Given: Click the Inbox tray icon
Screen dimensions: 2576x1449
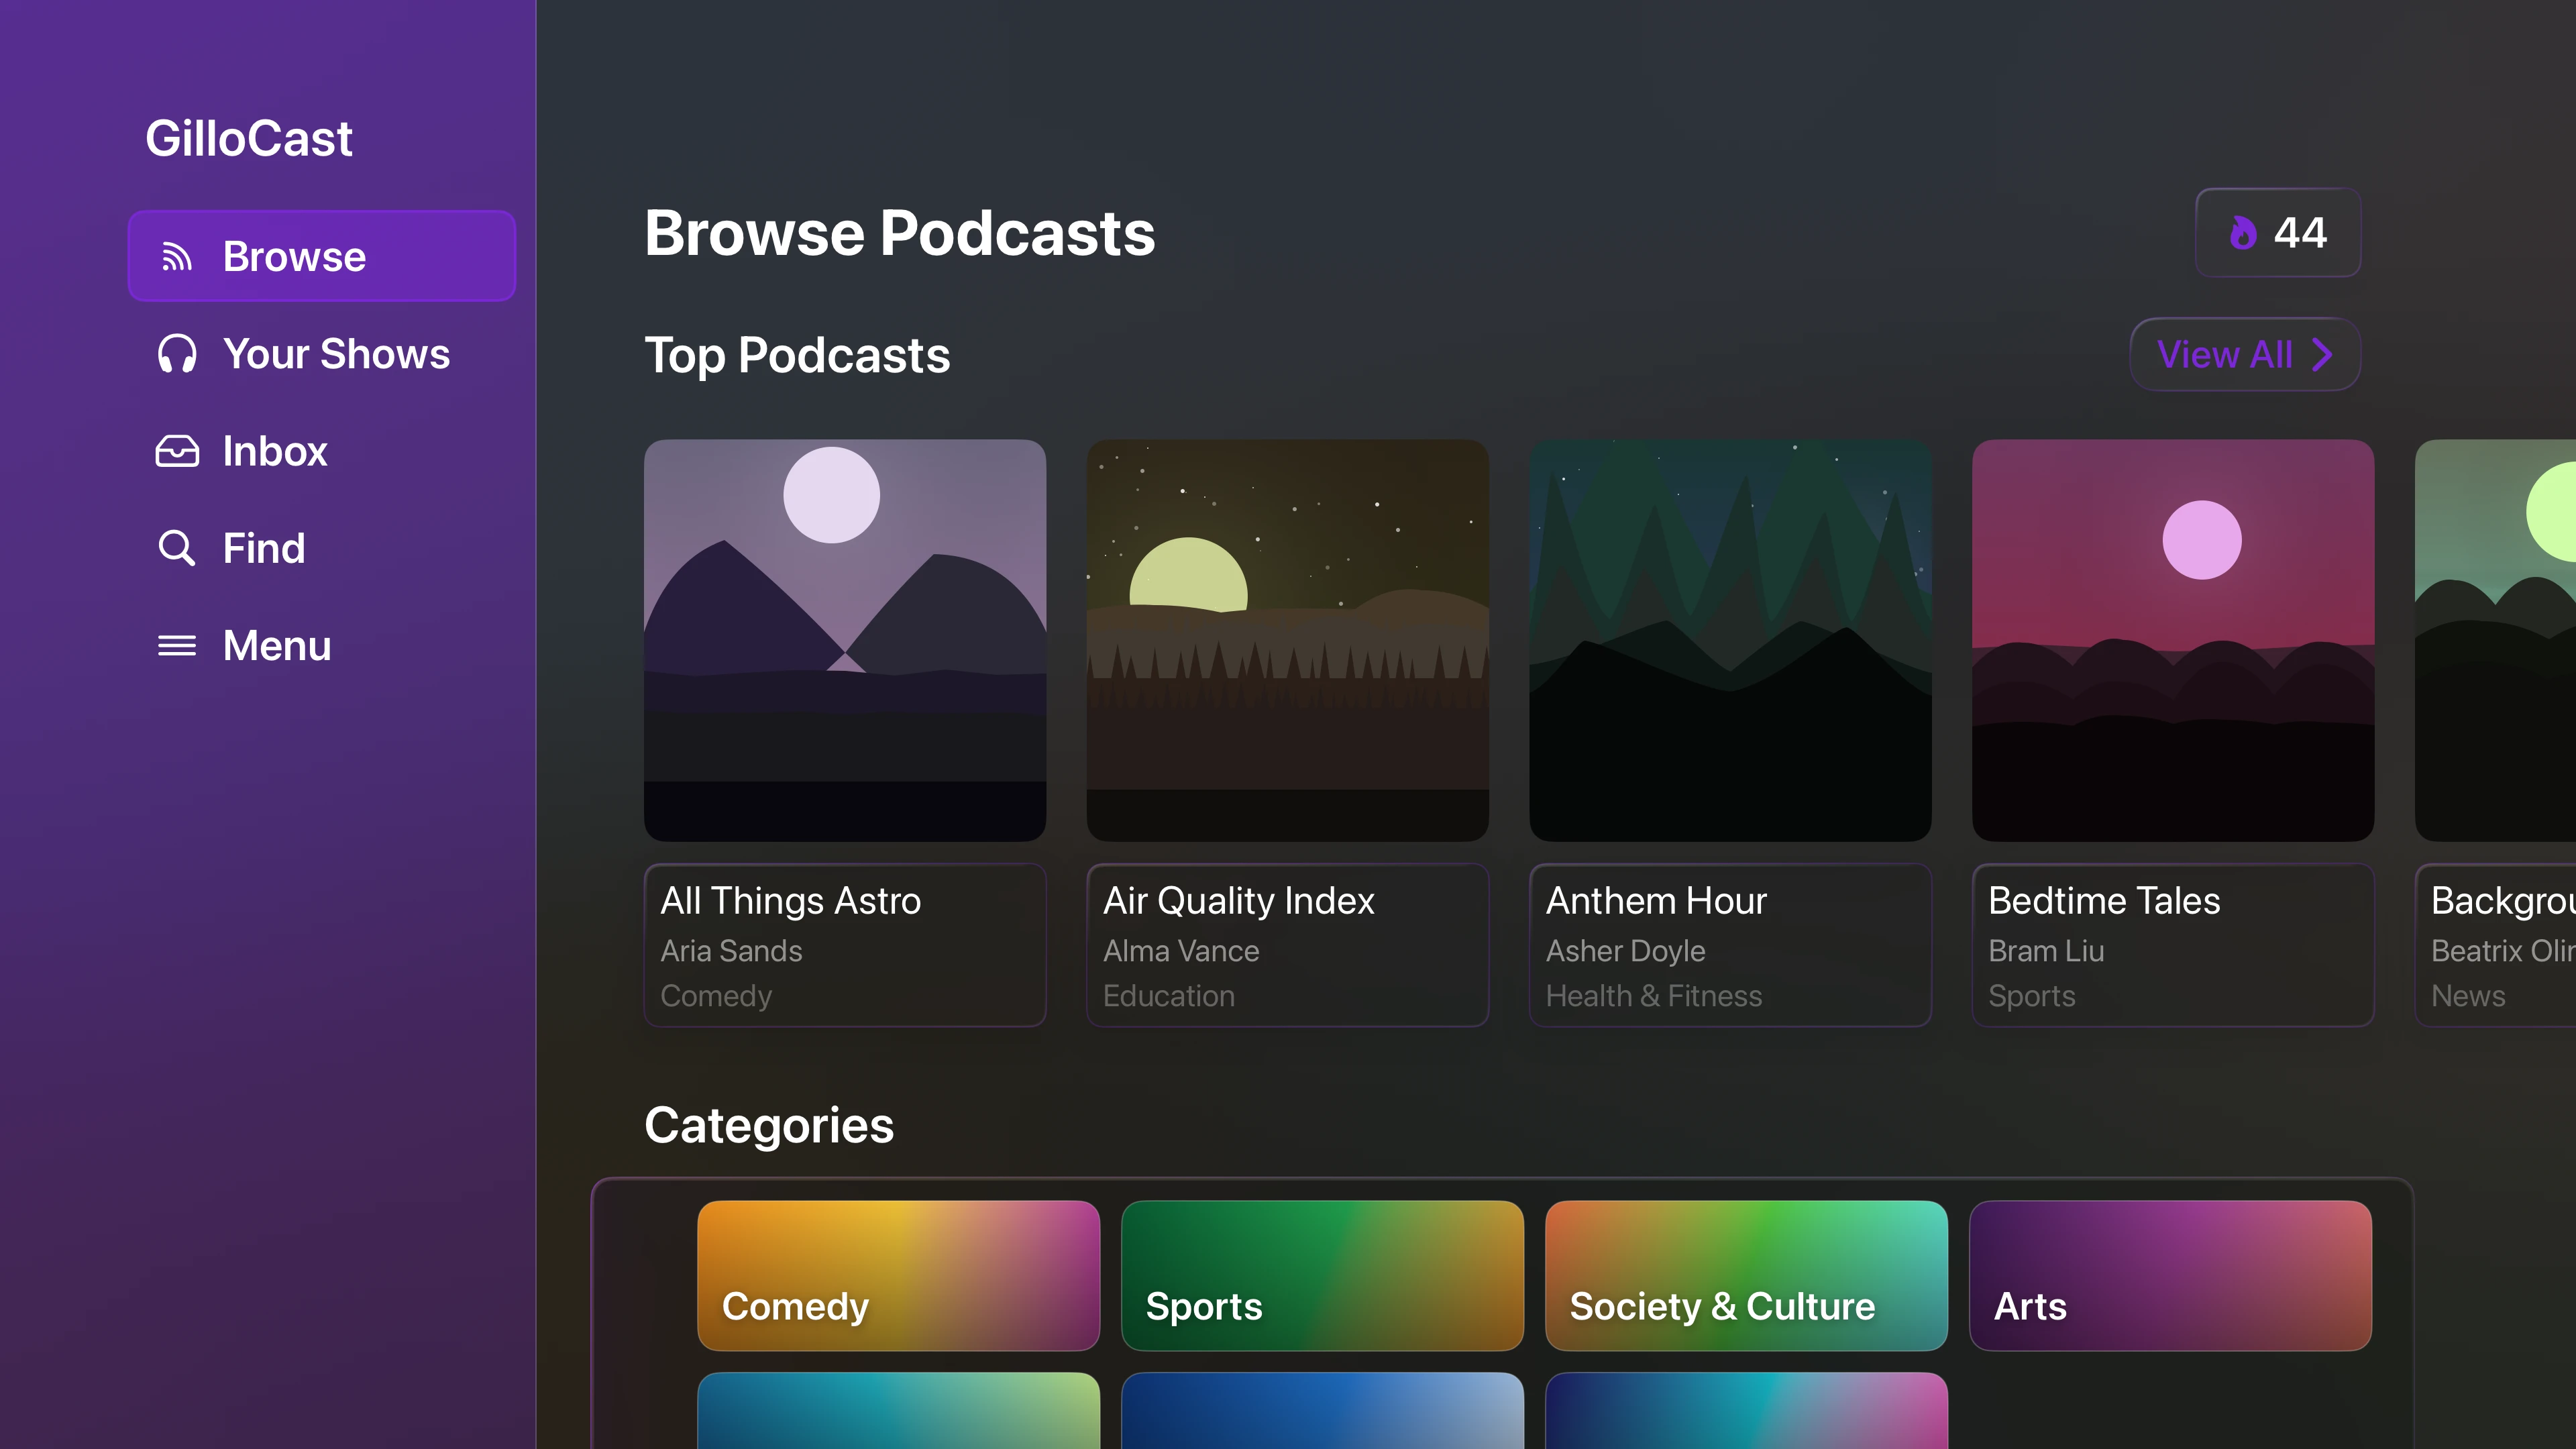Looking at the screenshot, I should click(177, 451).
